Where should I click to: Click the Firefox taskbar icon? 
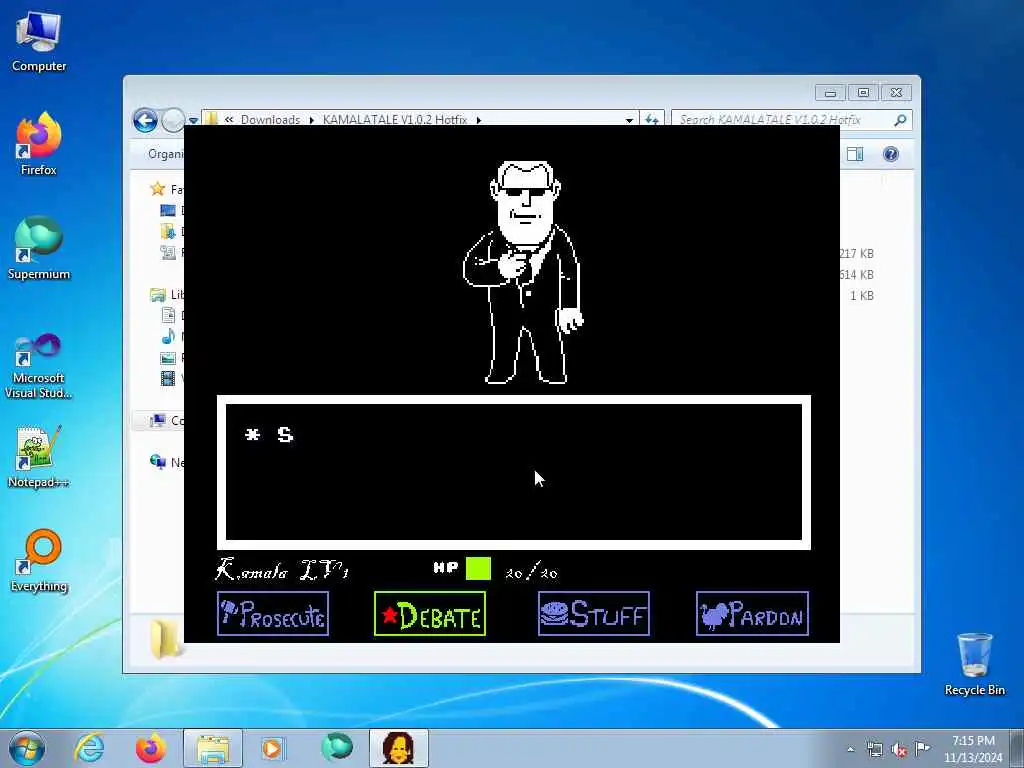(150, 748)
